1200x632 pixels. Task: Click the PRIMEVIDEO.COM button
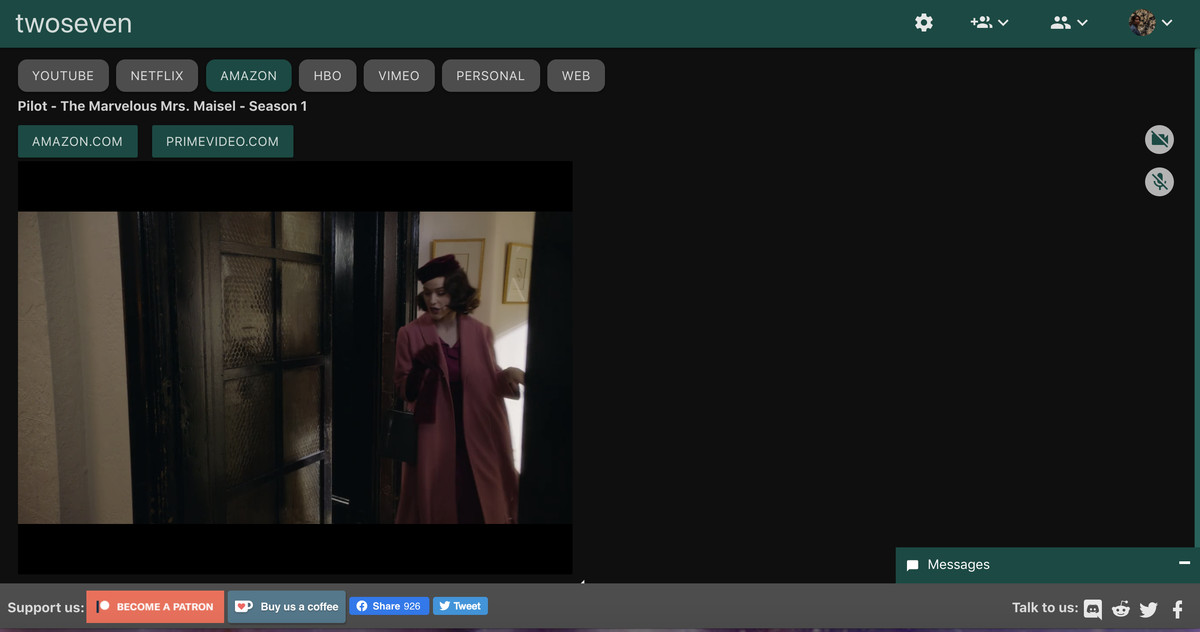(x=222, y=142)
